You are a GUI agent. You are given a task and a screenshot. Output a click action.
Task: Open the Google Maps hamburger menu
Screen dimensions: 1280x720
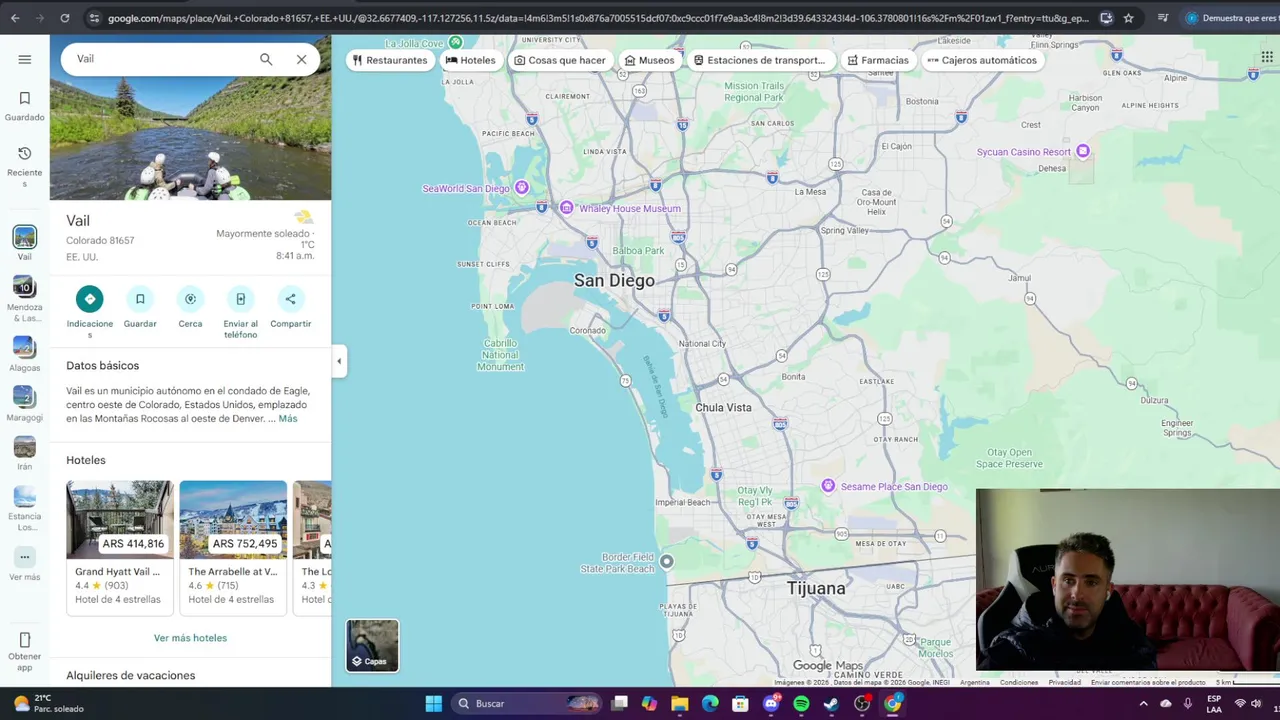[24, 59]
